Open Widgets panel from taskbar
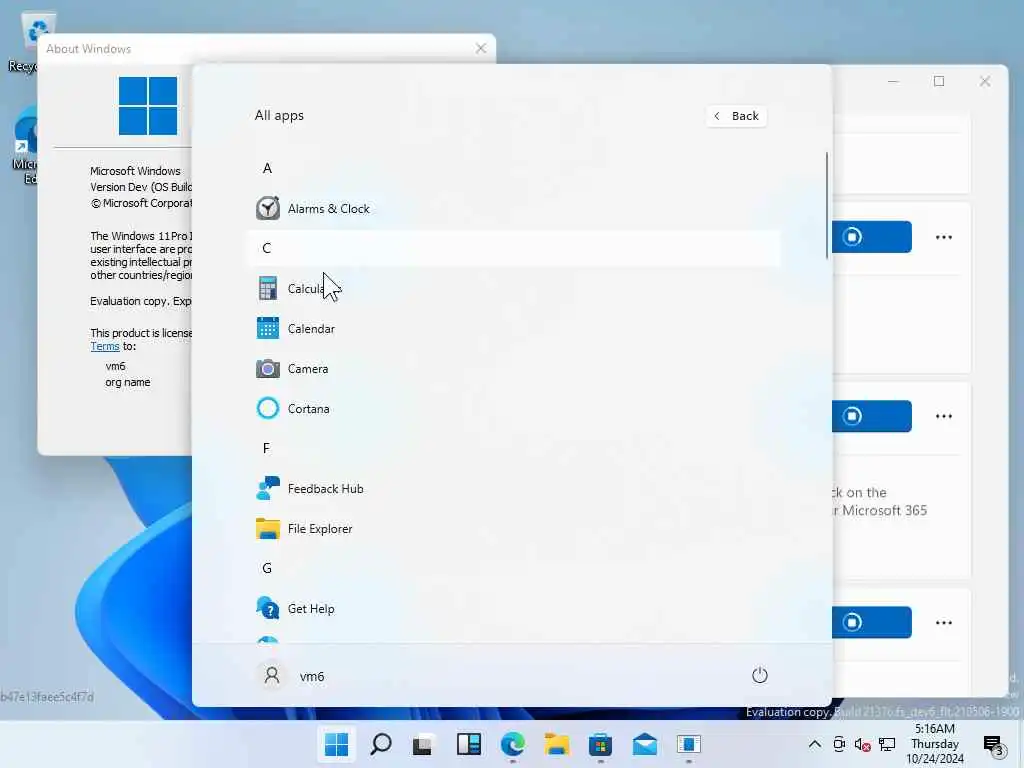The height and width of the screenshot is (768, 1024). coord(469,744)
